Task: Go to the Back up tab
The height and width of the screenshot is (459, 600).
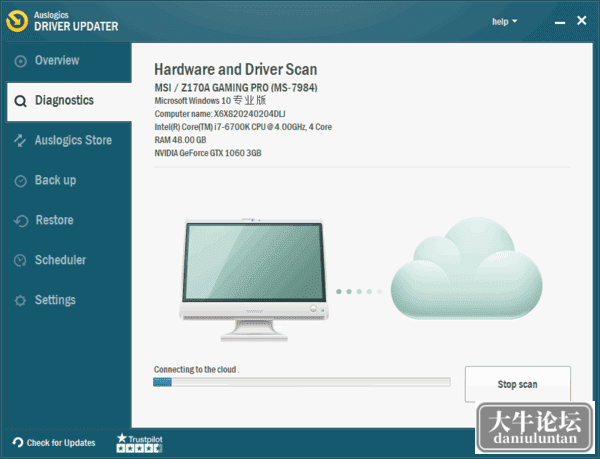Action: (69, 181)
